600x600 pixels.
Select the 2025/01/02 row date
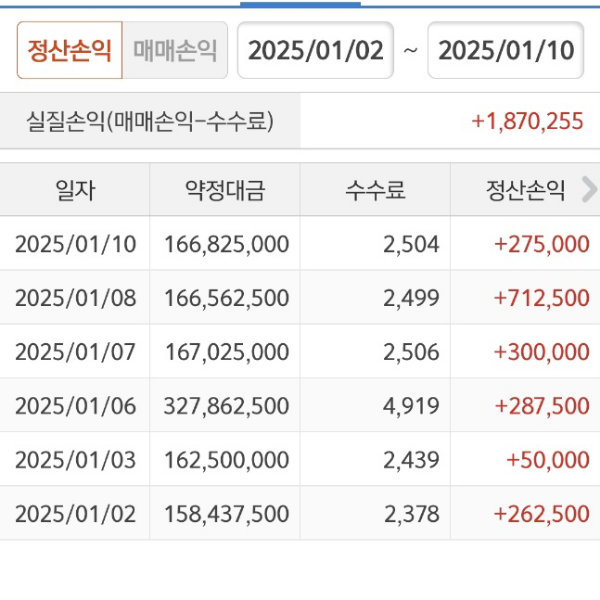[75, 514]
